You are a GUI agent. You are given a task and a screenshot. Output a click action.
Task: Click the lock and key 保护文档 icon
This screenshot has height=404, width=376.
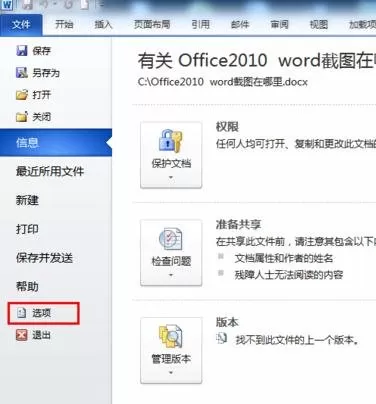coord(171,141)
